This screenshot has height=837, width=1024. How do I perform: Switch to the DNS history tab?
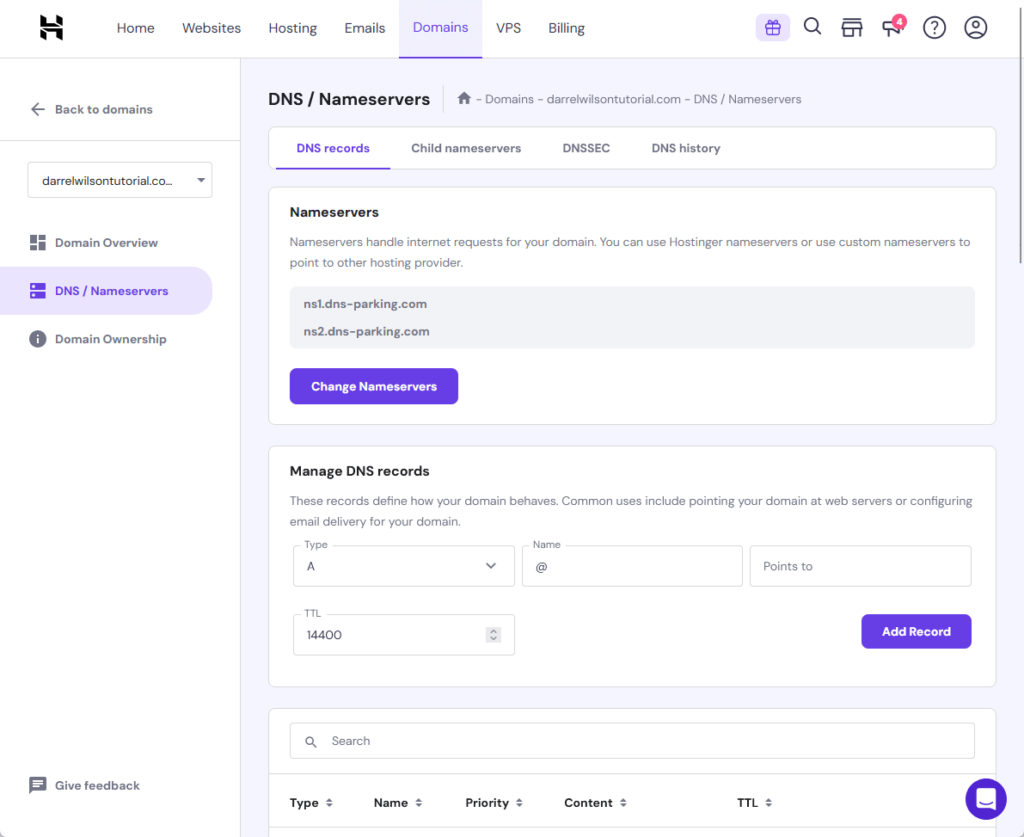coord(686,148)
